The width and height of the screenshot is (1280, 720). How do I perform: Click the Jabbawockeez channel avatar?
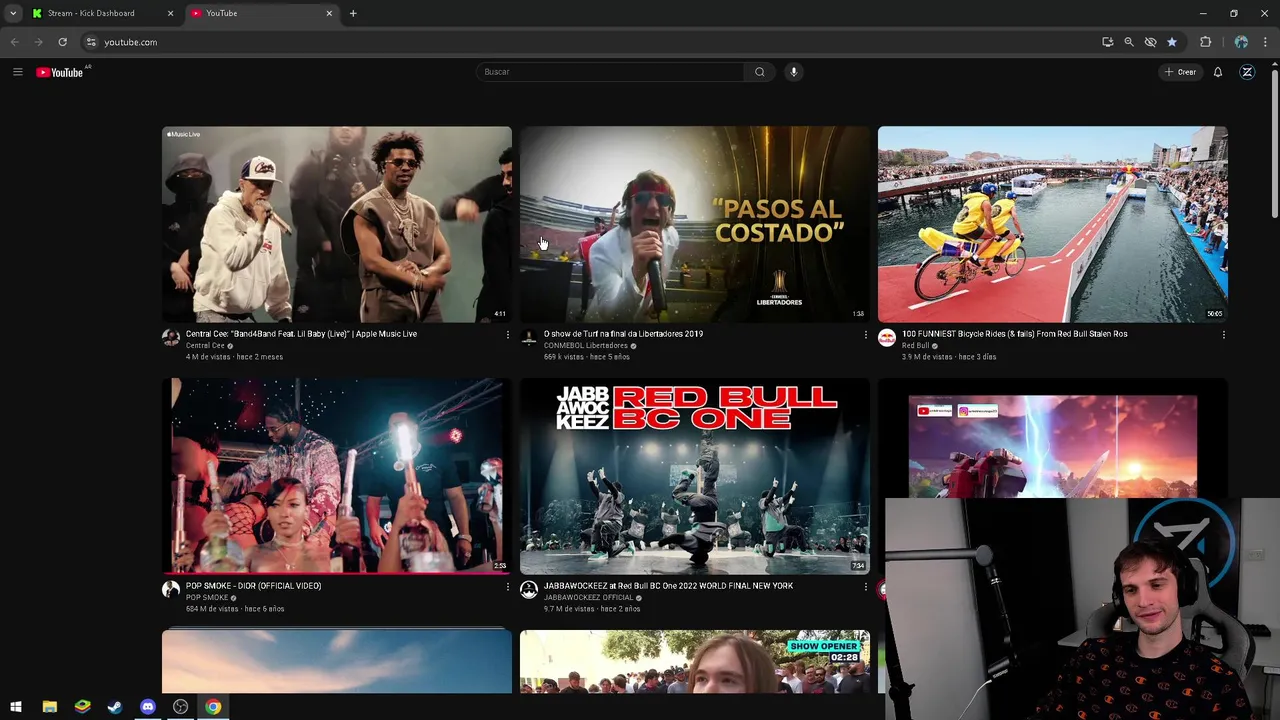coord(529,590)
